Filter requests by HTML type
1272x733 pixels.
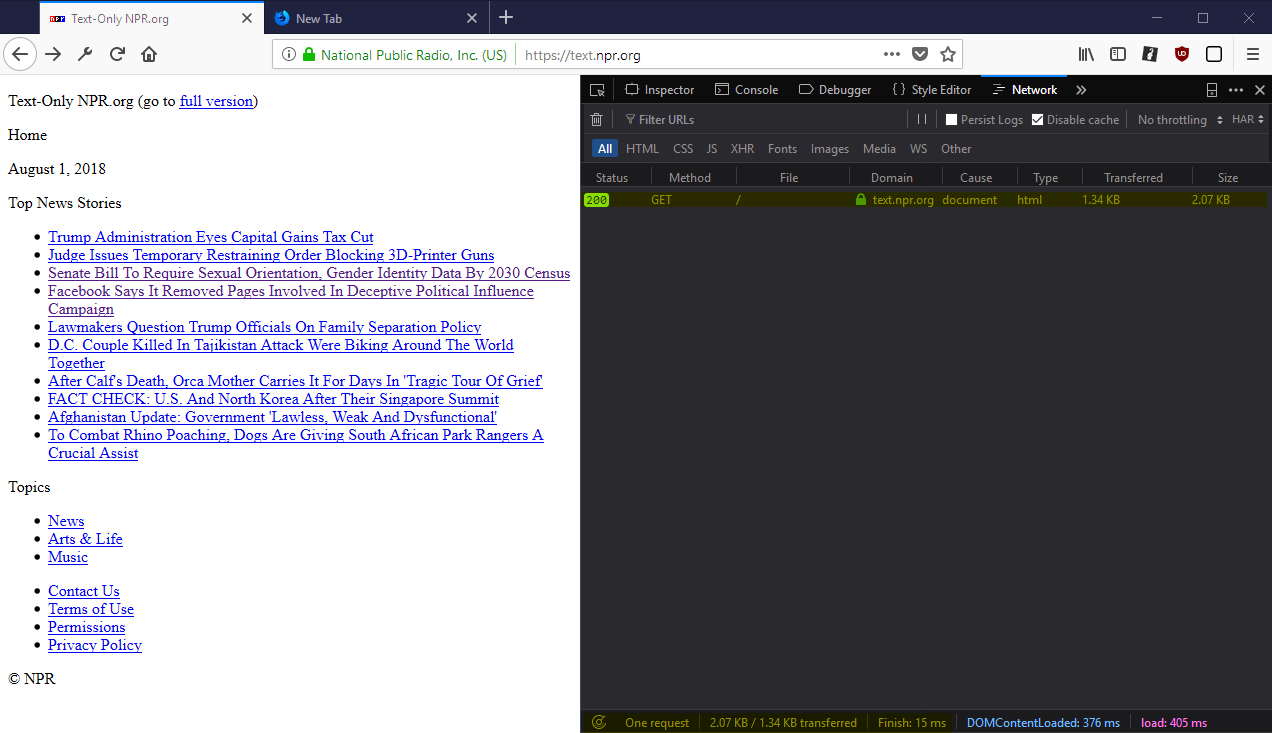click(642, 149)
